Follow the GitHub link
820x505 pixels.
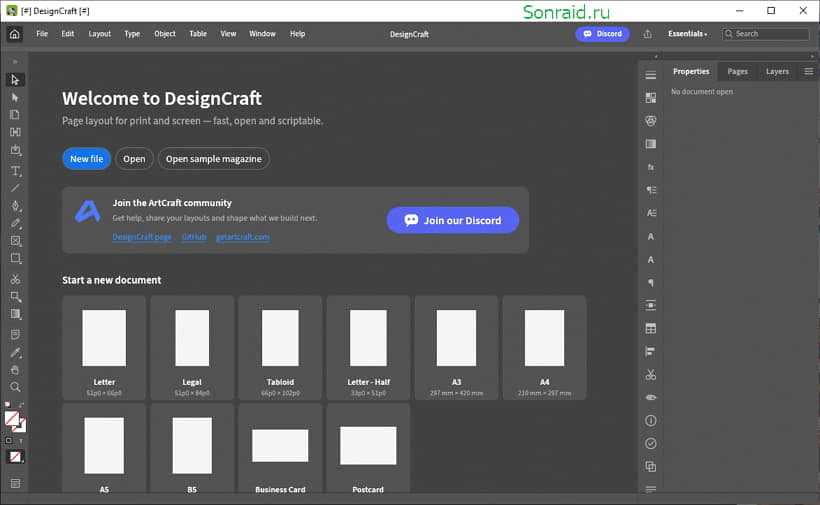[x=194, y=237]
